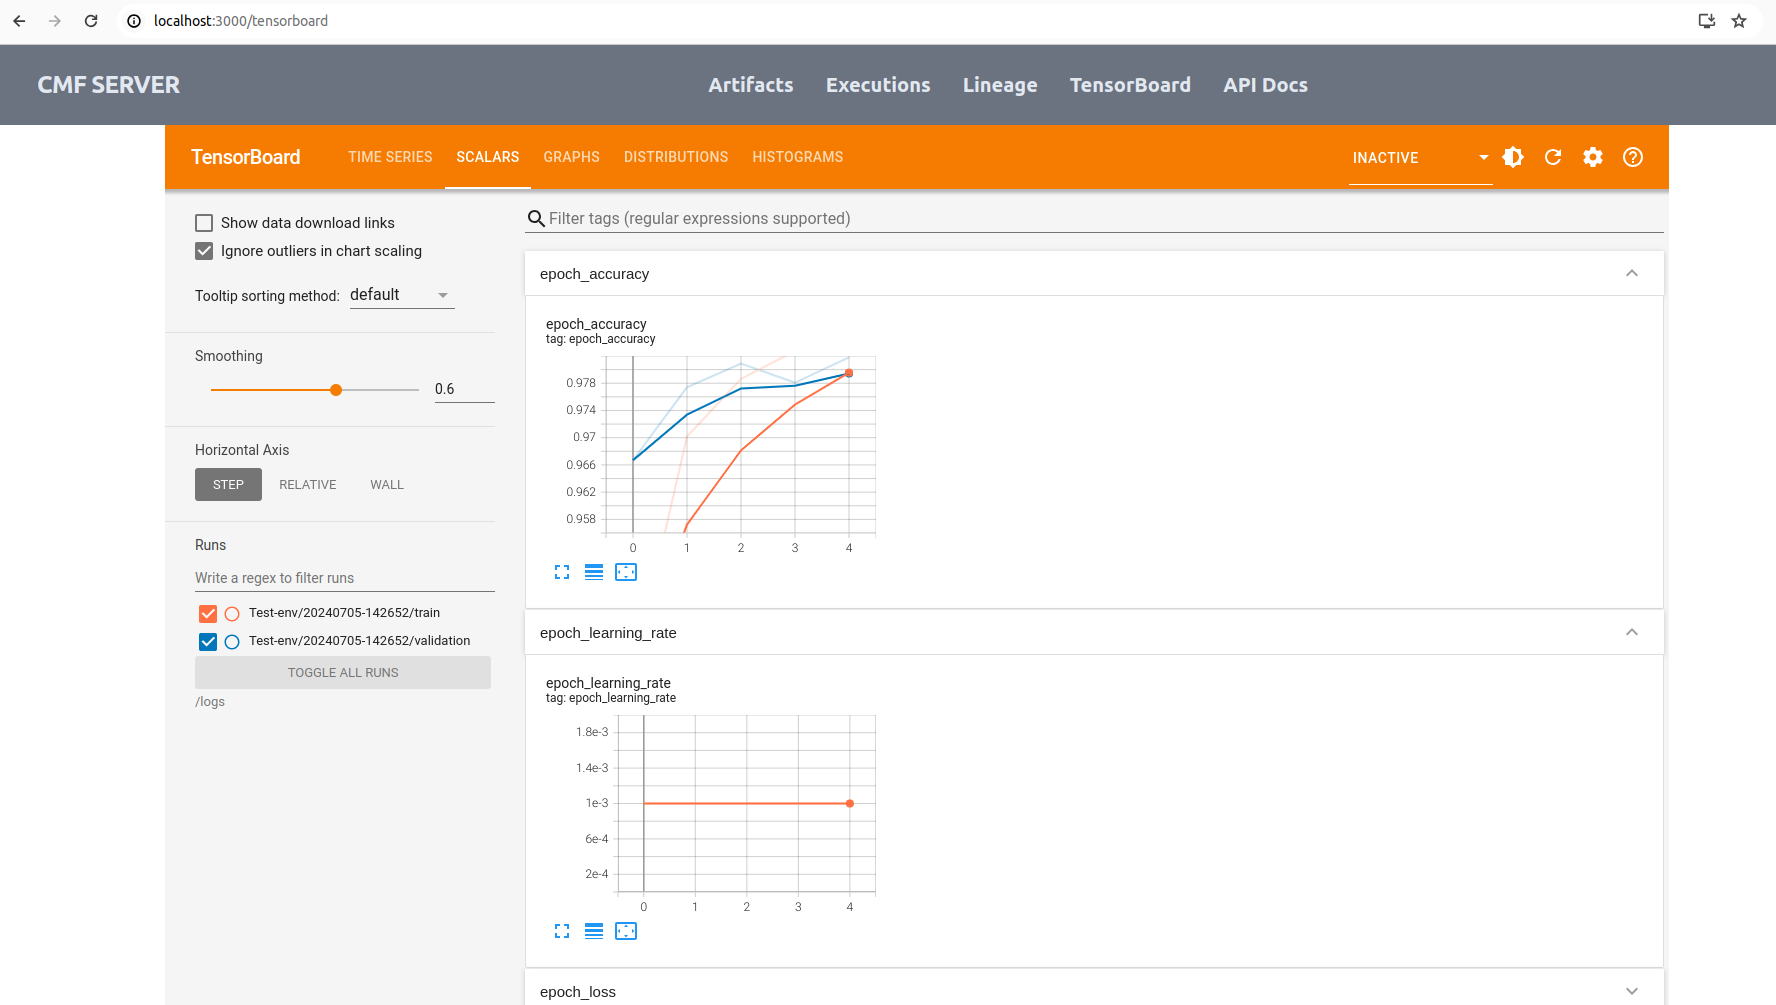Open Executions page
Viewport: 1776px width, 1005px height.
pos(878,85)
